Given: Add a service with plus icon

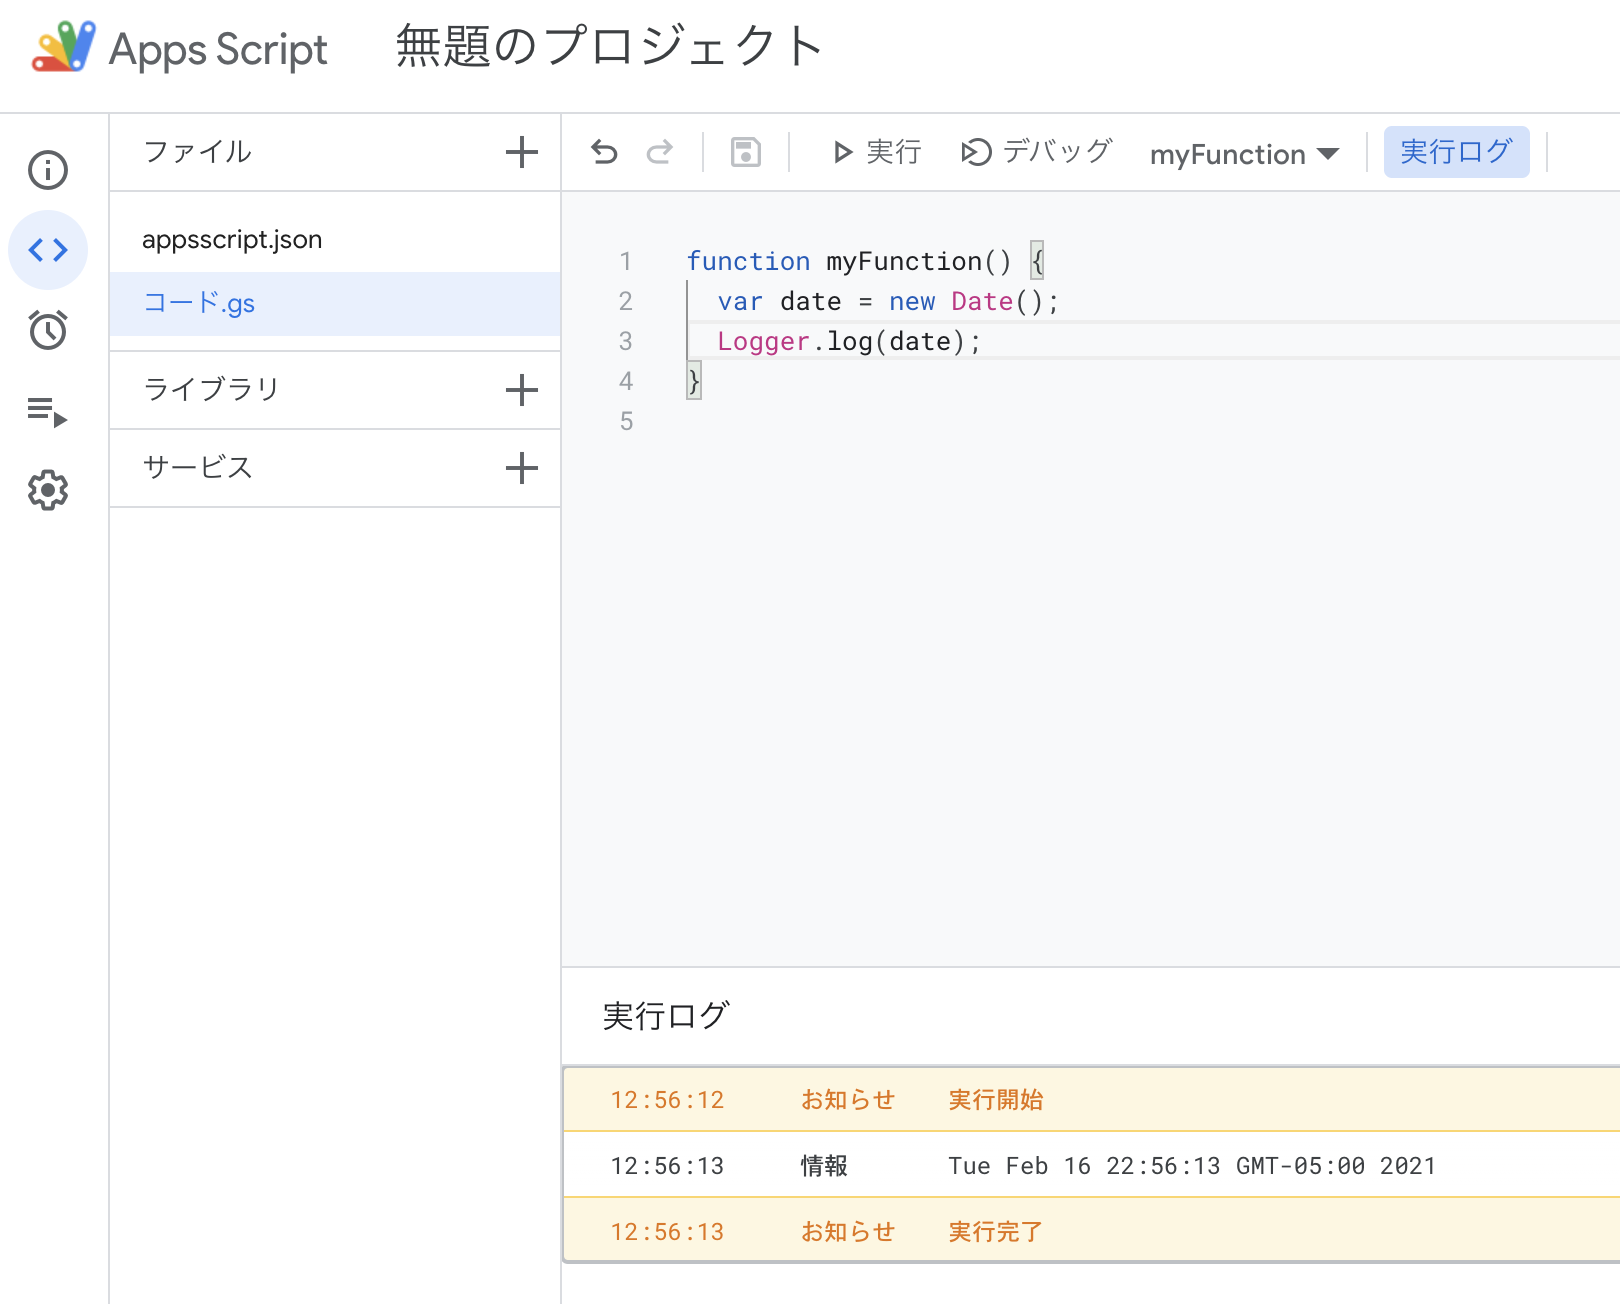Looking at the screenshot, I should tap(521, 468).
